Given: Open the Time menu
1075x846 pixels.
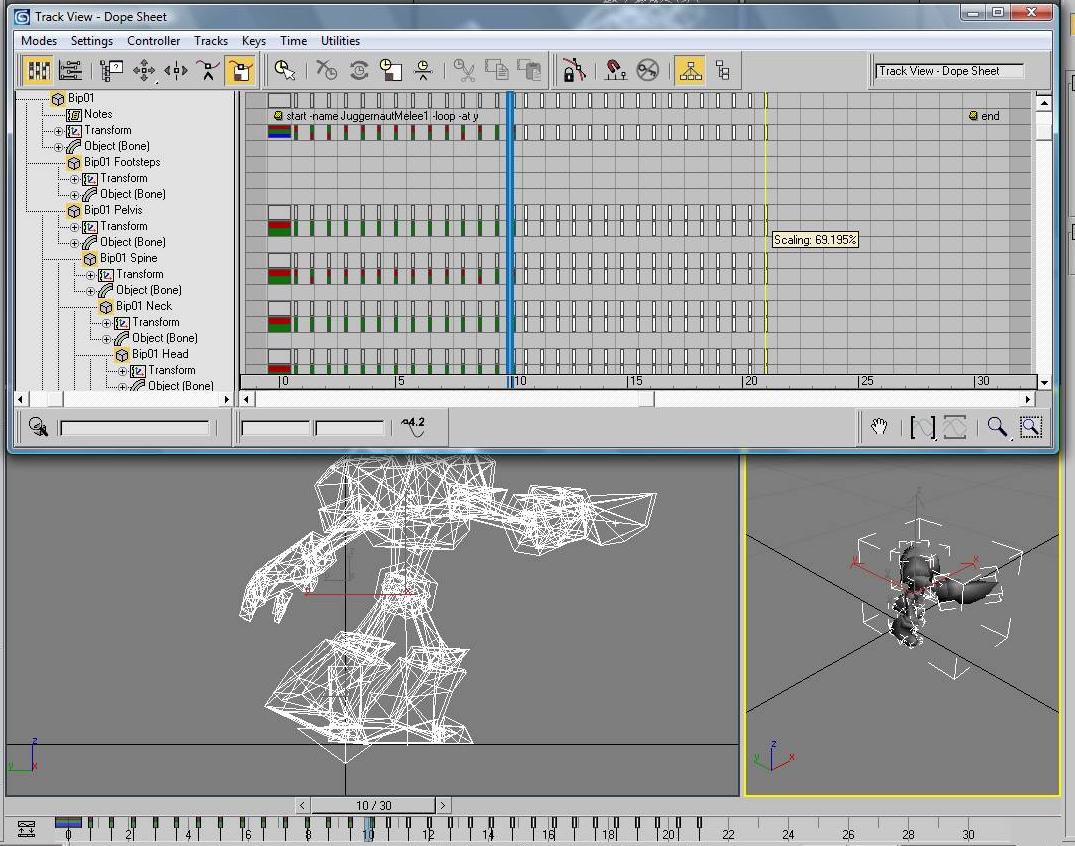Looking at the screenshot, I should (x=293, y=40).
